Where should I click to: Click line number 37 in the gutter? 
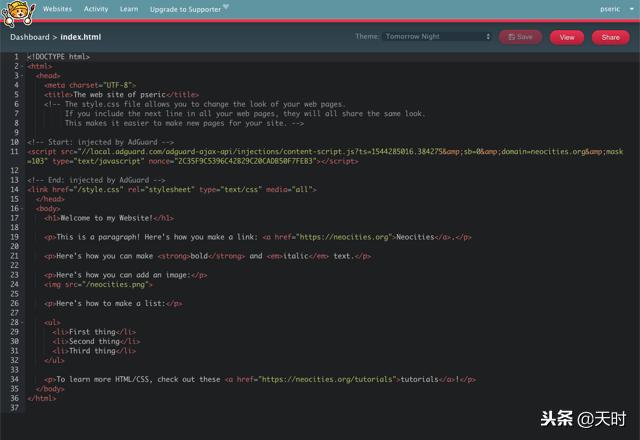pyautogui.click(x=14, y=408)
